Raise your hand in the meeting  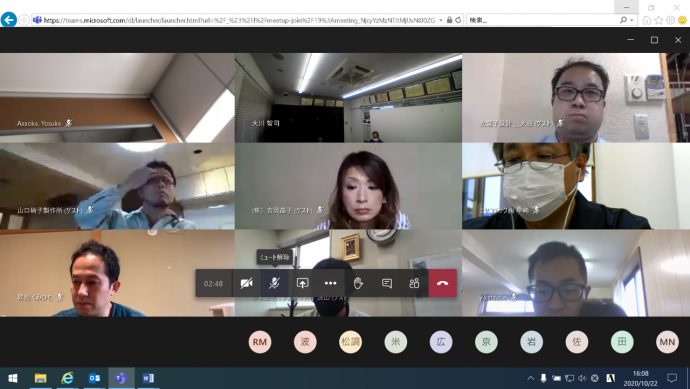click(x=358, y=283)
